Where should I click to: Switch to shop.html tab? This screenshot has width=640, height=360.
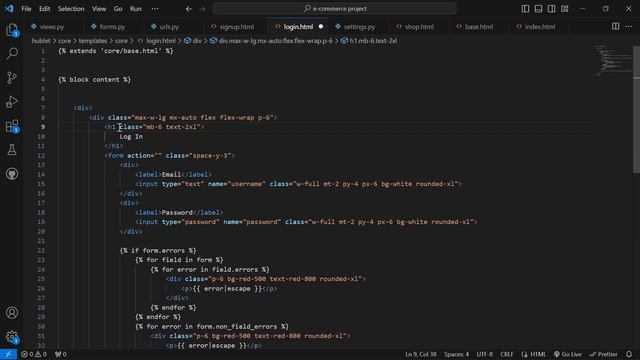click(x=419, y=27)
